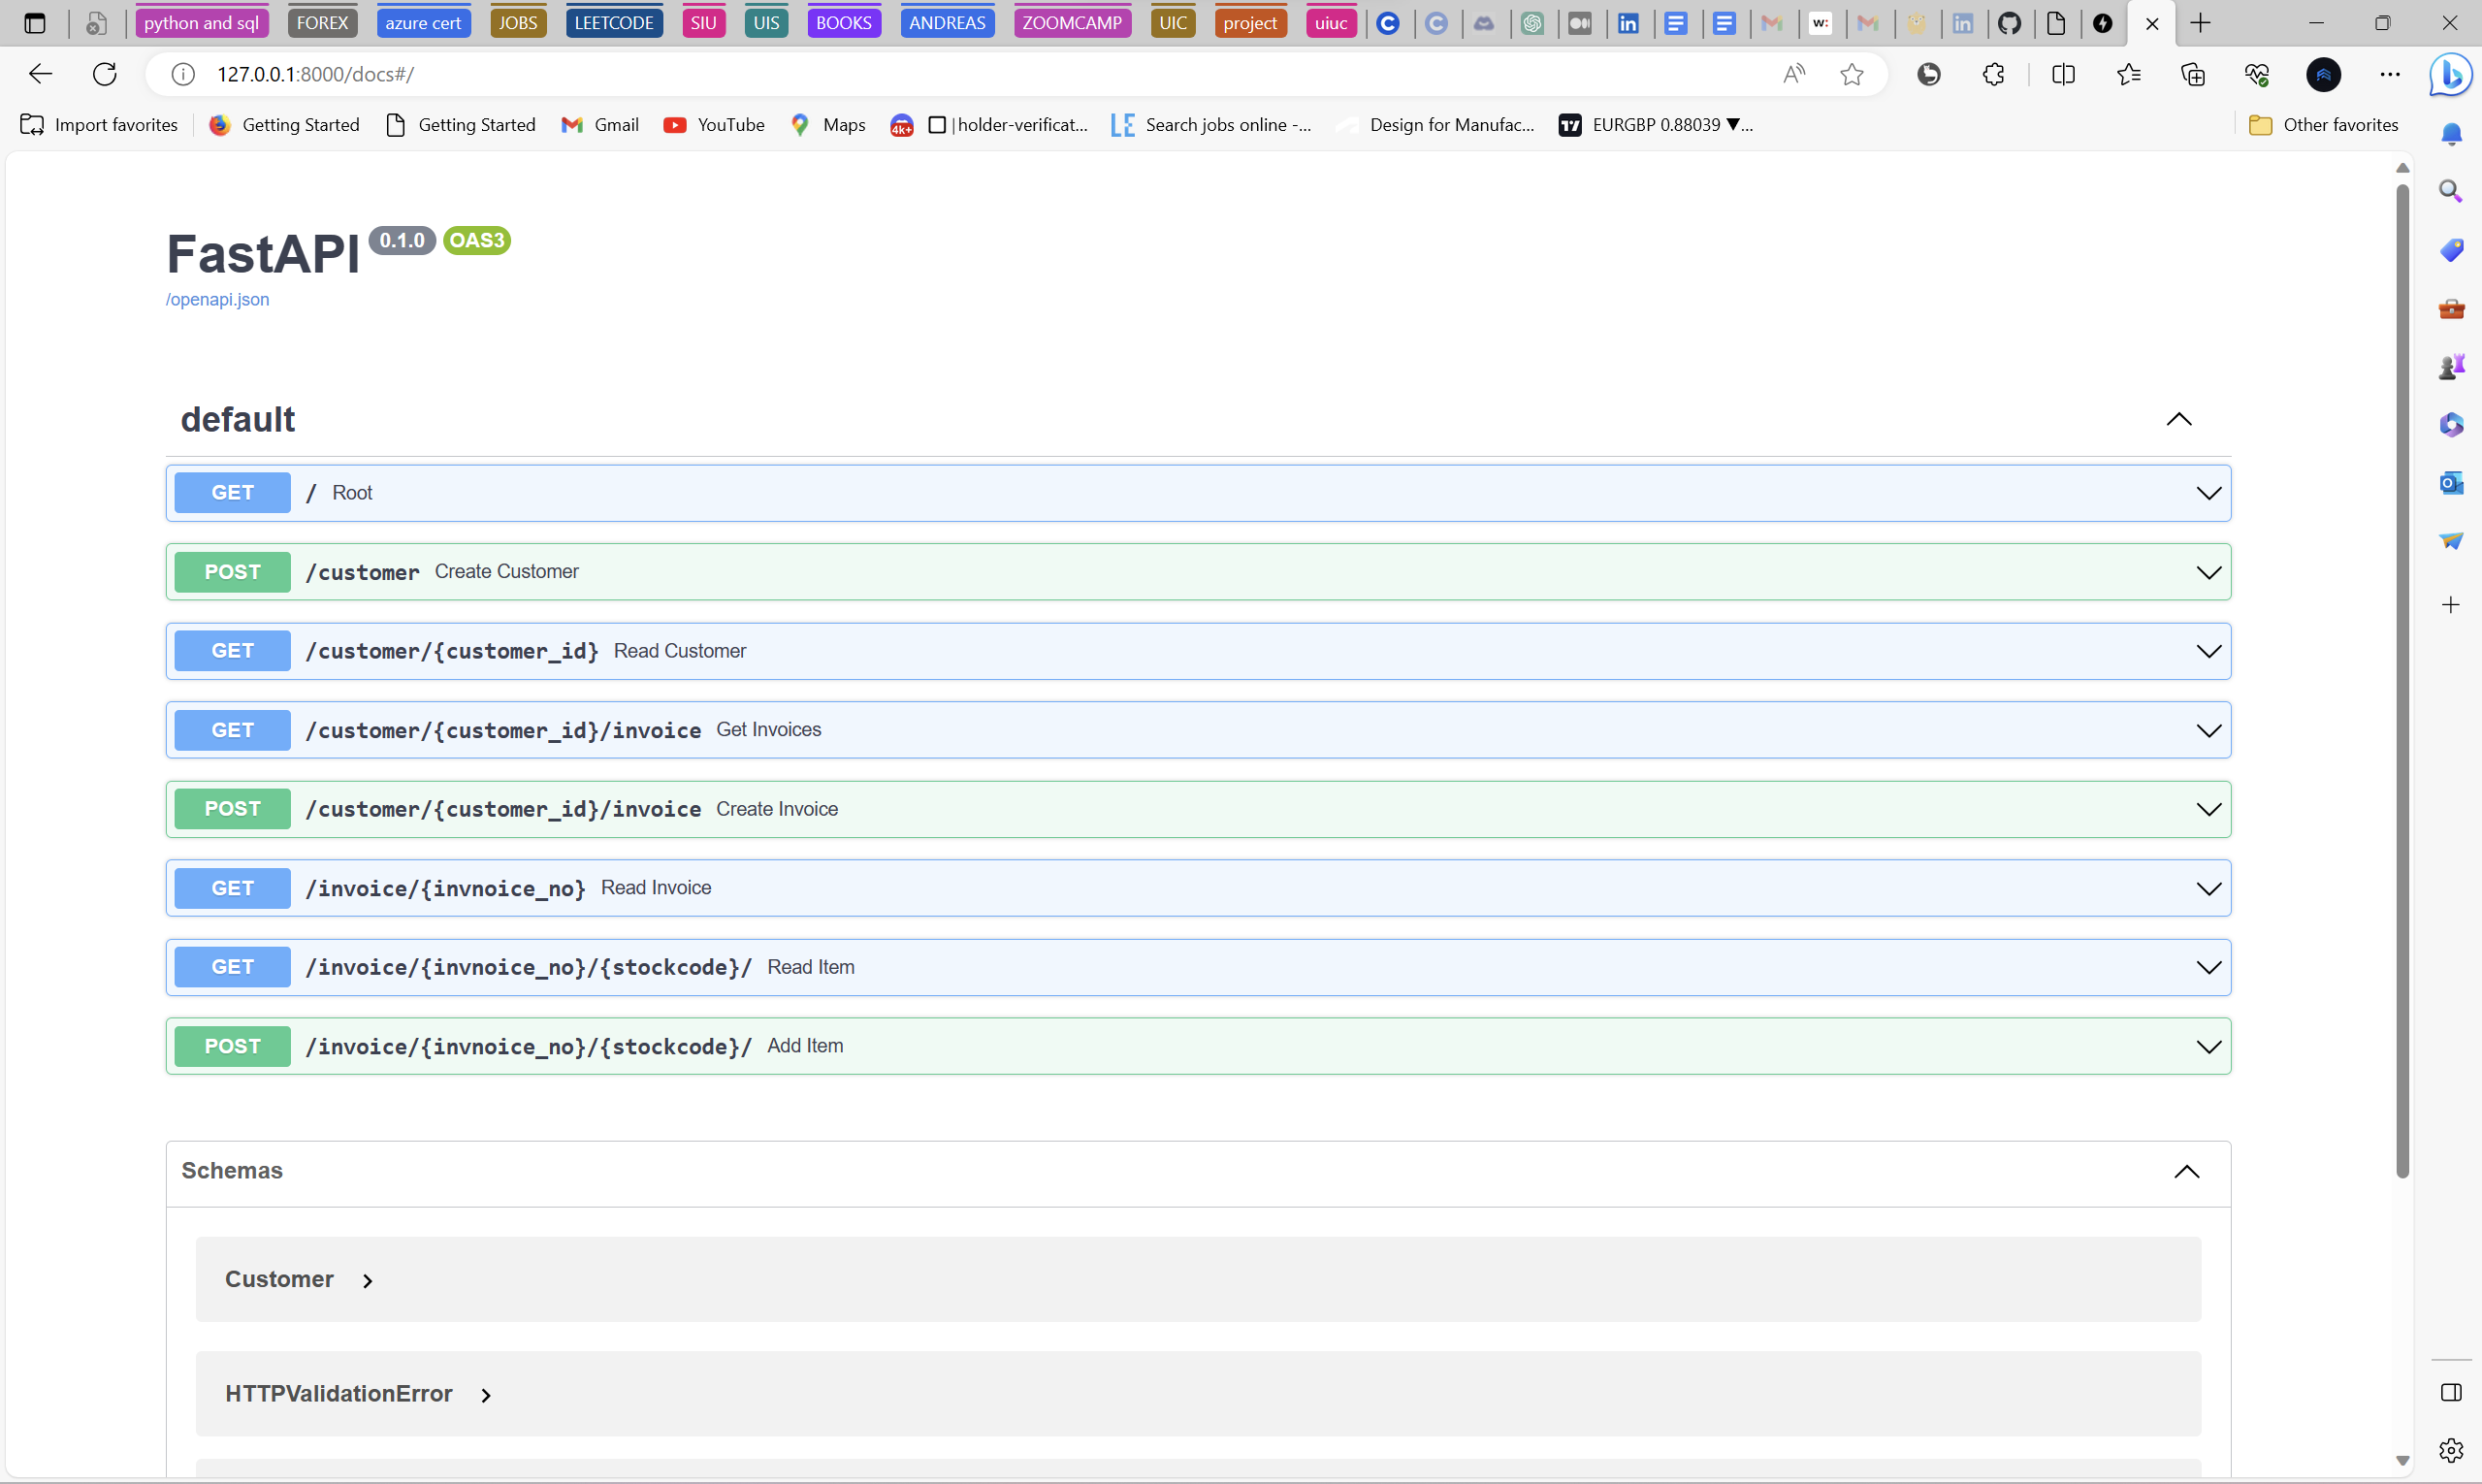2482x1484 pixels.
Task: Open the Microsoft 365 sidebar panel
Action: 2451,424
